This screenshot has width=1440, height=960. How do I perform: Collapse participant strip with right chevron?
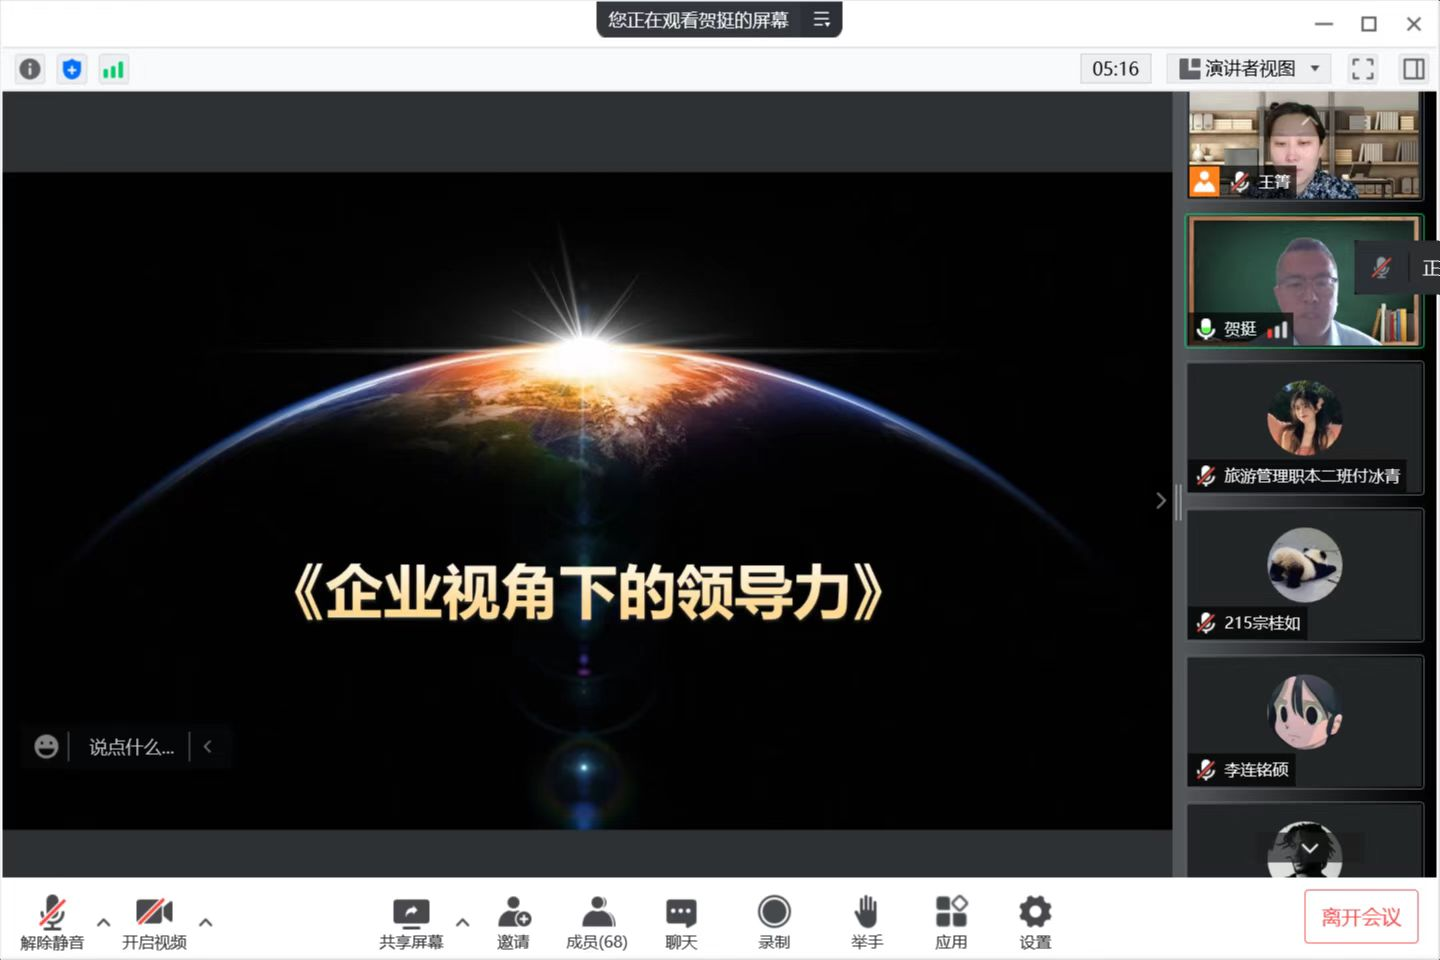(1160, 500)
